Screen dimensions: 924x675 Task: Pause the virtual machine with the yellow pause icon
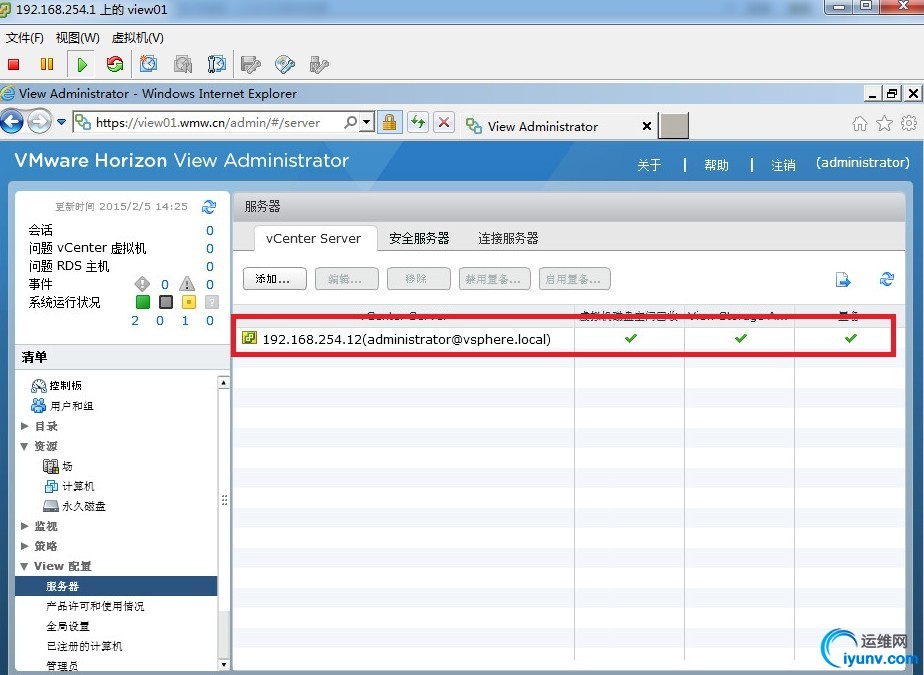click(47, 64)
